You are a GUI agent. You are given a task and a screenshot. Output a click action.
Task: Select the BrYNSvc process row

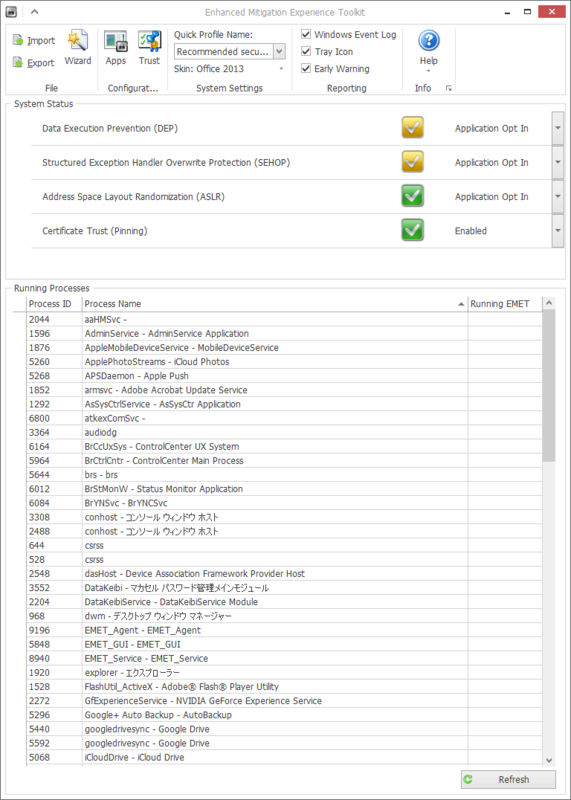(285, 503)
